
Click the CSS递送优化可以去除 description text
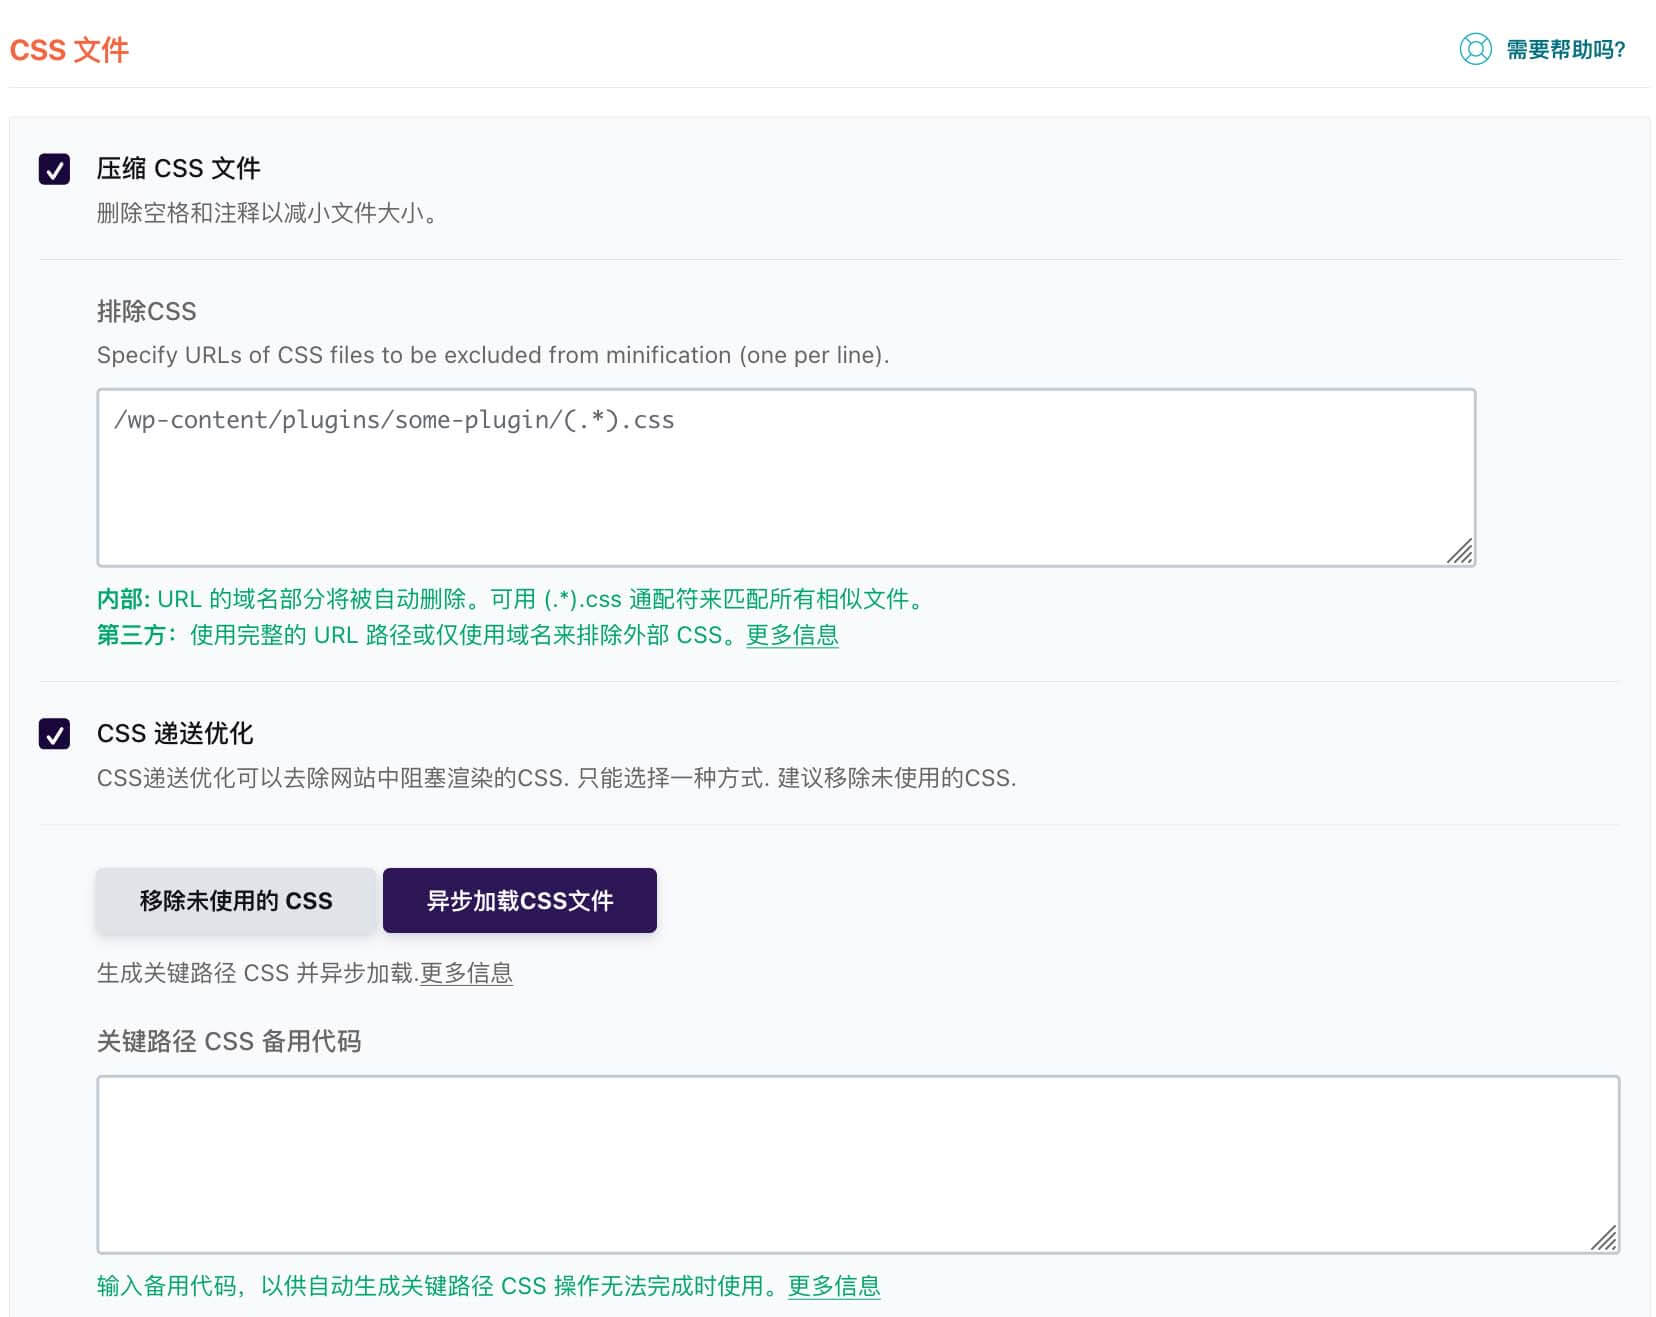[x=556, y=778]
